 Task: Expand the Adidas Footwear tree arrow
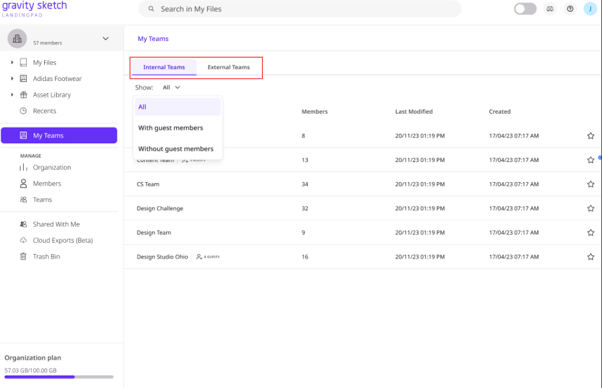12,78
